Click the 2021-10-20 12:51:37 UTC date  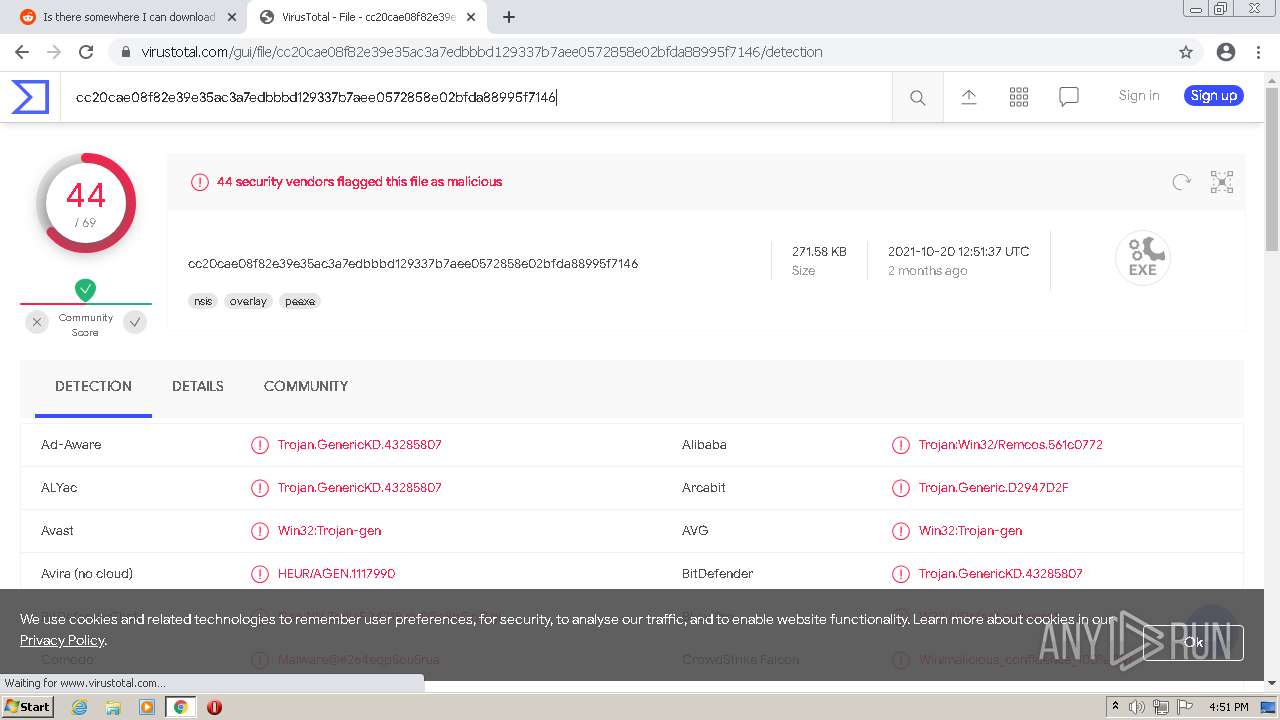tap(958, 252)
